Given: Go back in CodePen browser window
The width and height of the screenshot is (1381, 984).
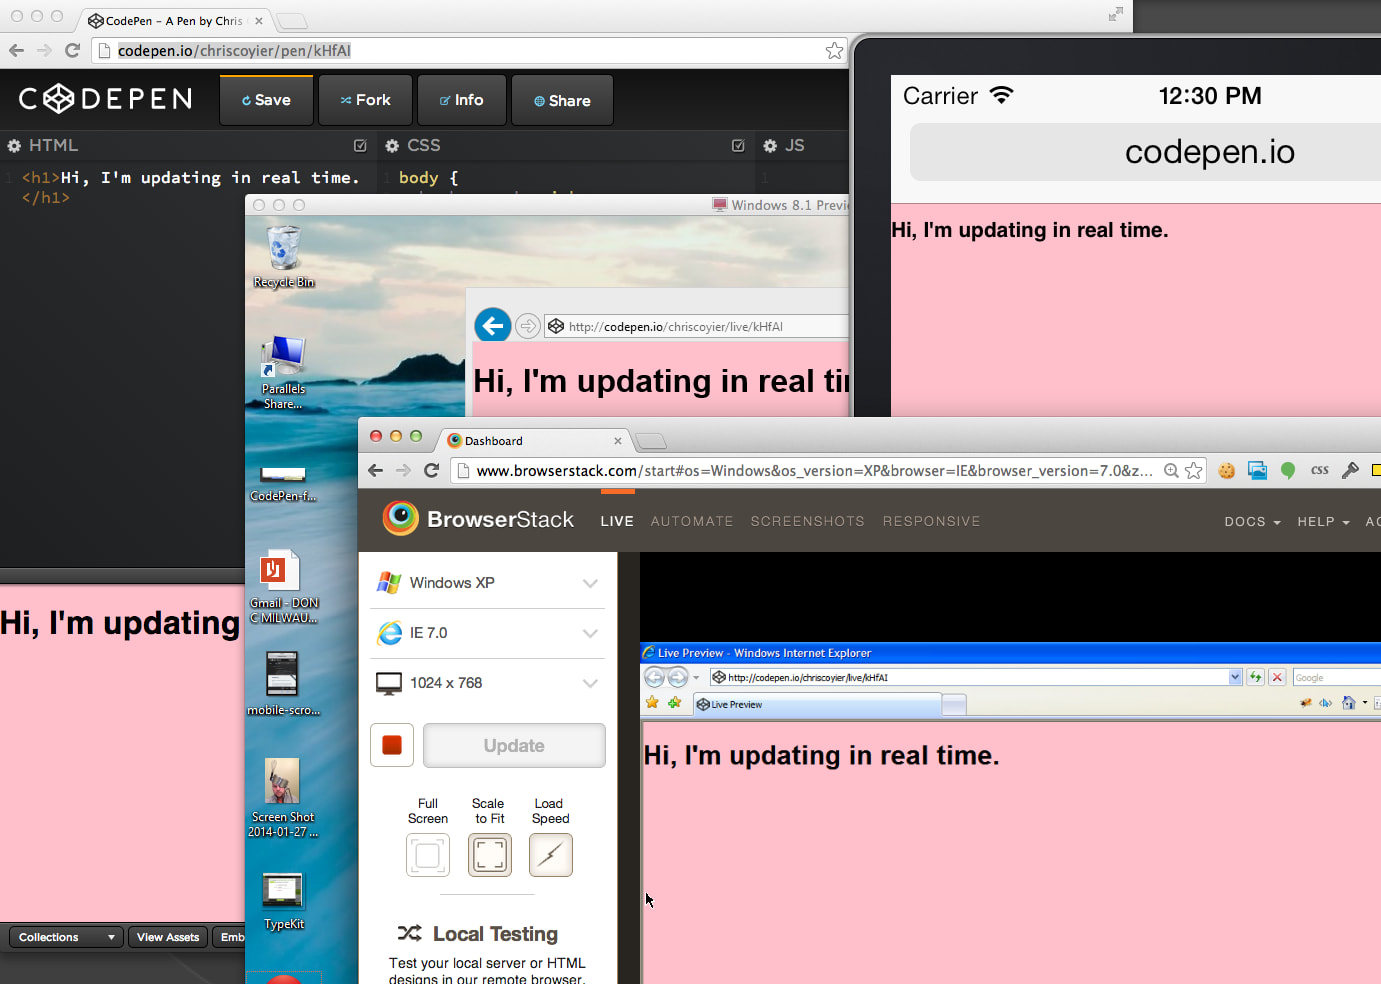Looking at the screenshot, I should [x=16, y=50].
